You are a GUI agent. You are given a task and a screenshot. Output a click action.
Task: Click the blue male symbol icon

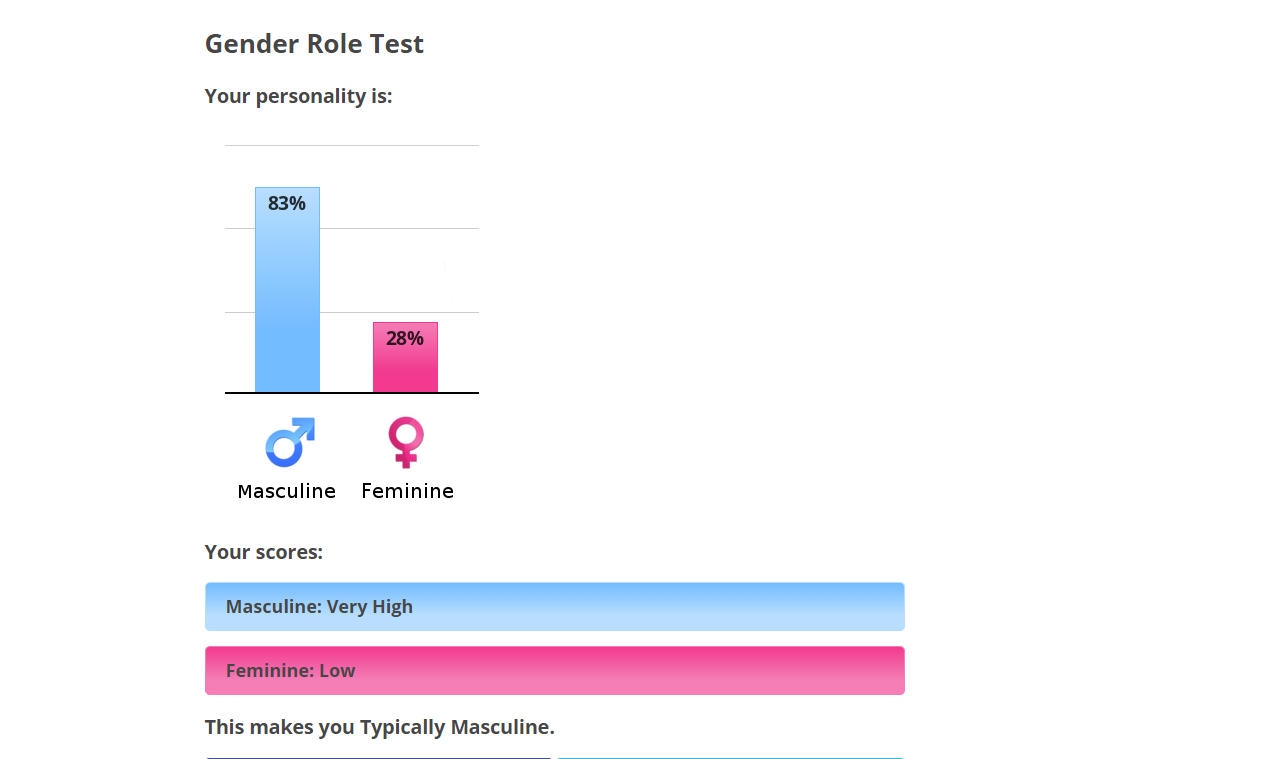click(290, 442)
